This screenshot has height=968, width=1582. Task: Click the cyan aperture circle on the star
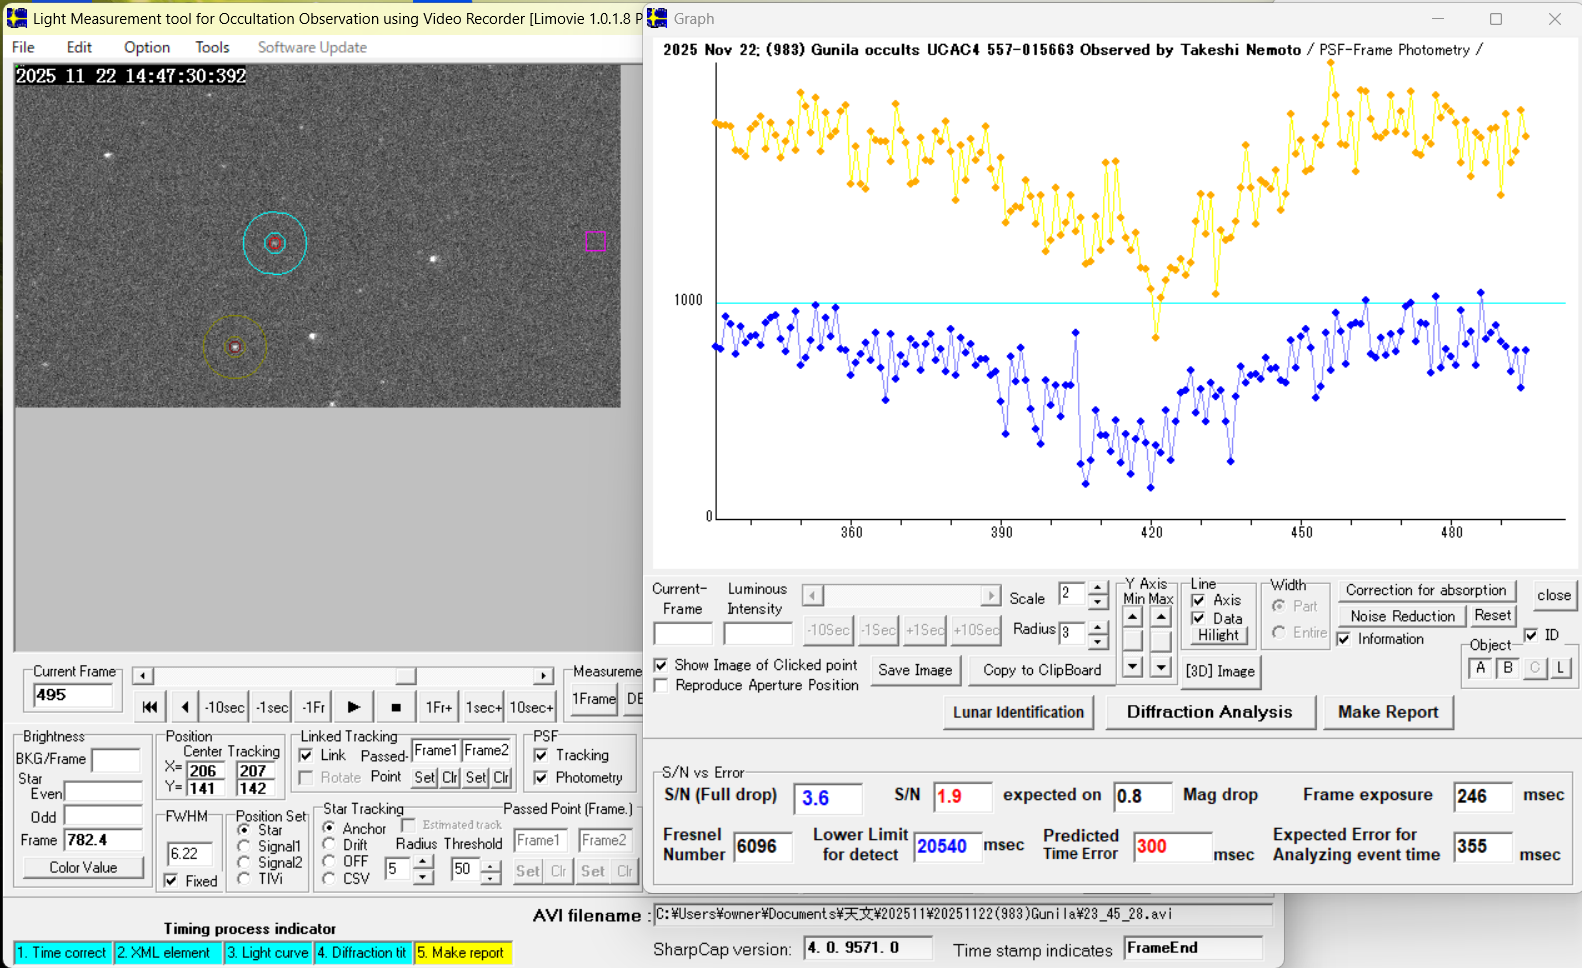tap(275, 243)
